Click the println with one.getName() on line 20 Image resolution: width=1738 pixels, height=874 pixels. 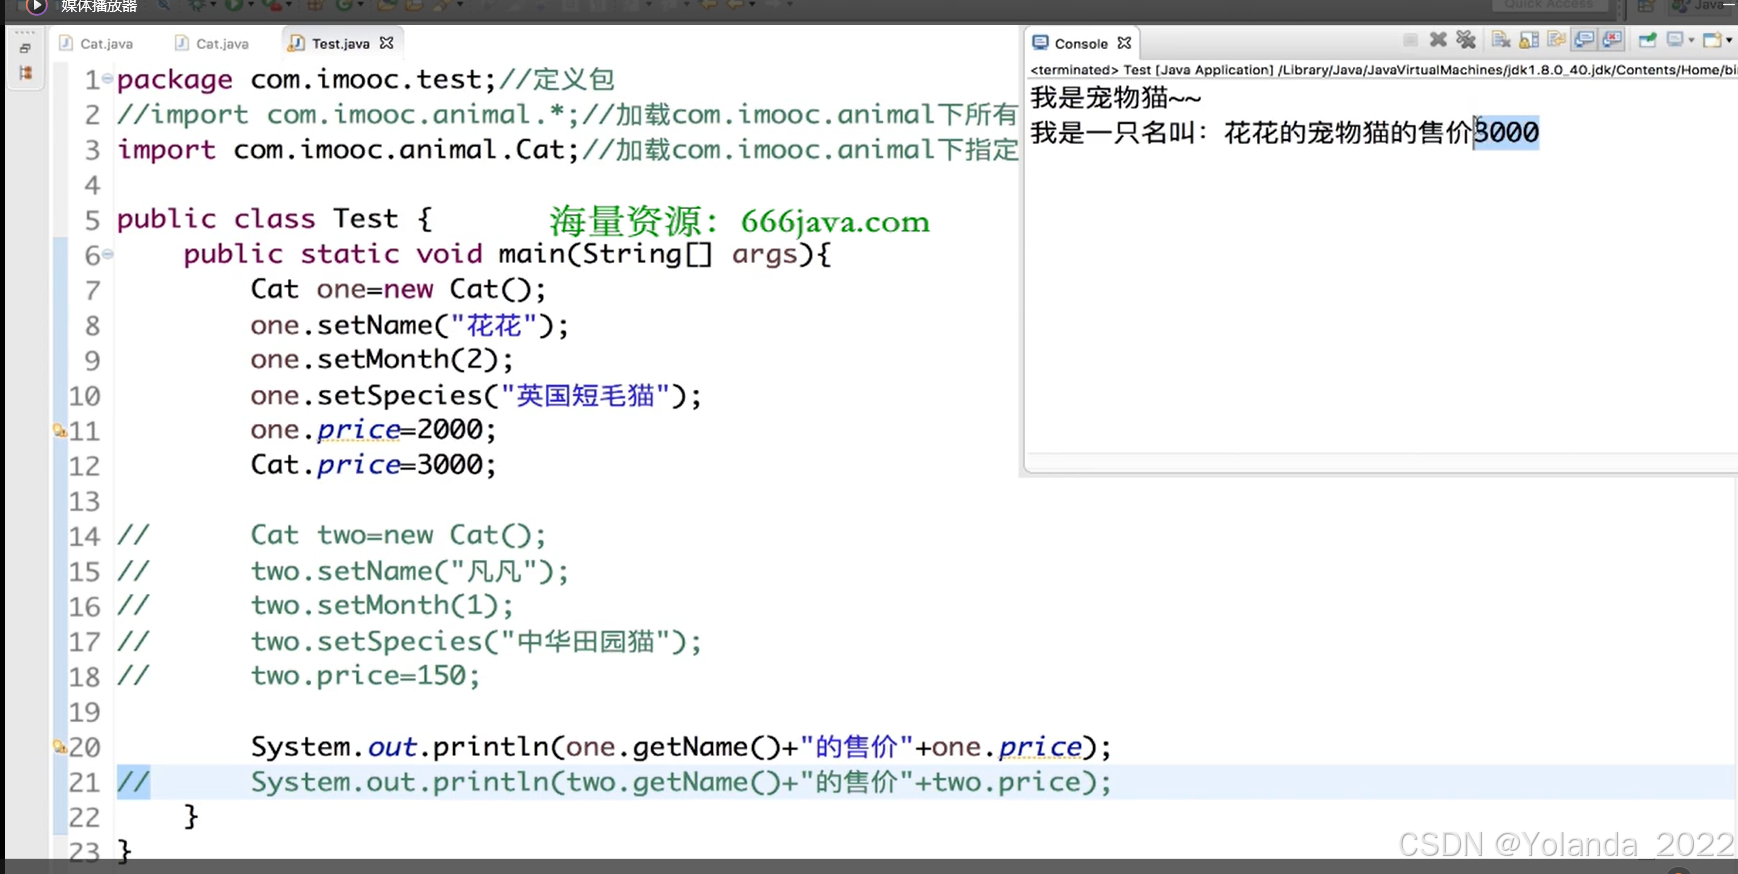(681, 747)
